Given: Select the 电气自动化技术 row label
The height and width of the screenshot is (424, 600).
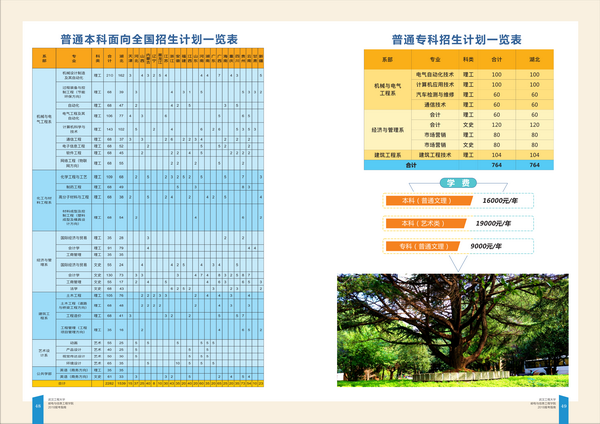Looking at the screenshot, I should 435,74.
